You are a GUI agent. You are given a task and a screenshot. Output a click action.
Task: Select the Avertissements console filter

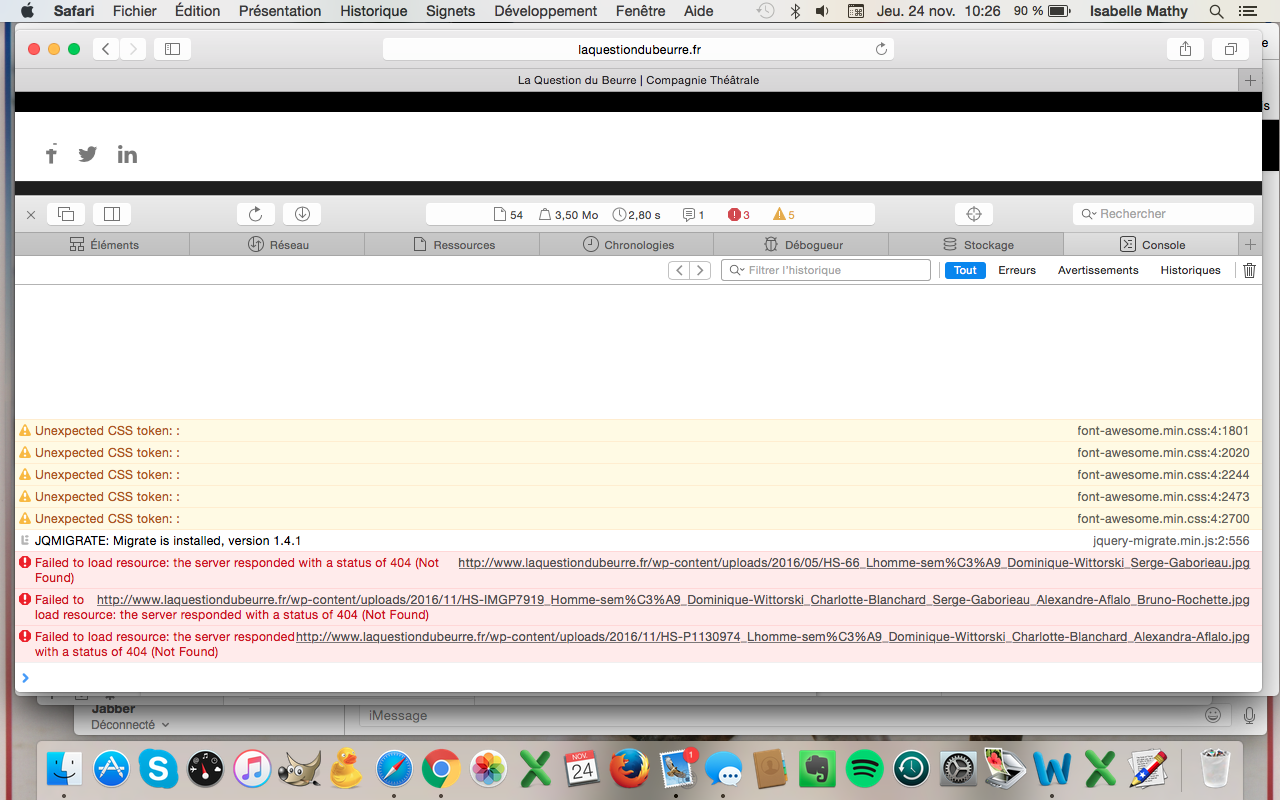click(1097, 270)
